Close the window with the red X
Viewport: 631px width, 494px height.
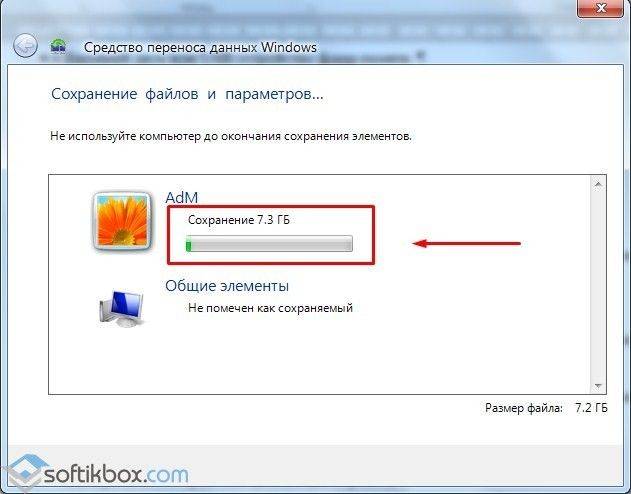tap(600, 8)
